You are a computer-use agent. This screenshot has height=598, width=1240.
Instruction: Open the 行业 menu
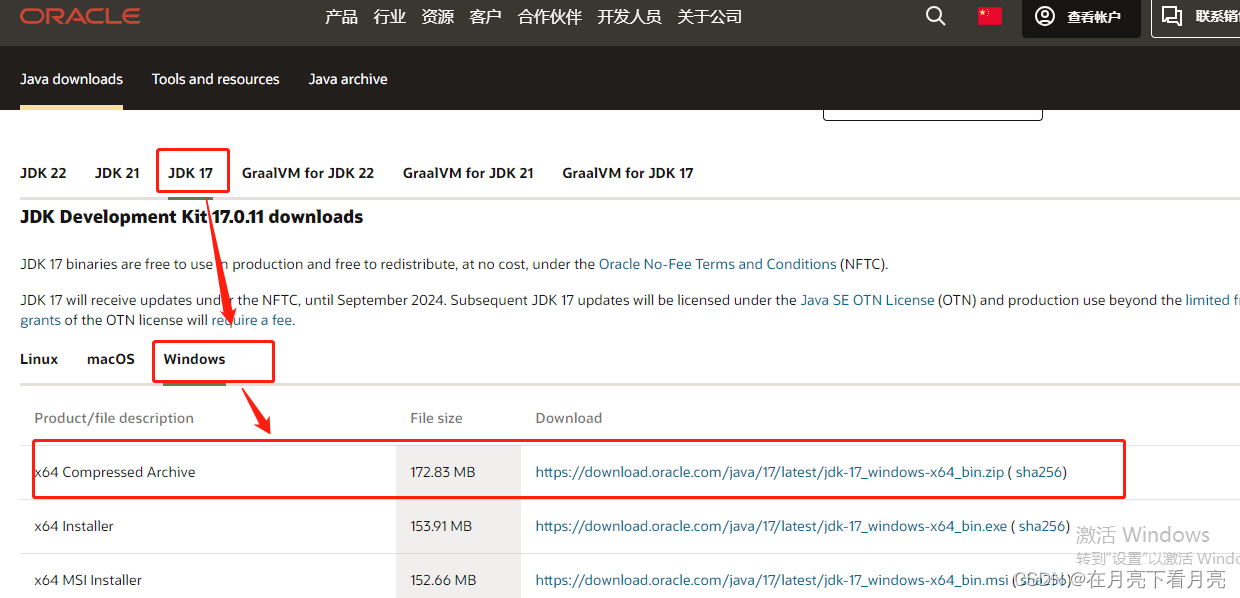point(390,17)
